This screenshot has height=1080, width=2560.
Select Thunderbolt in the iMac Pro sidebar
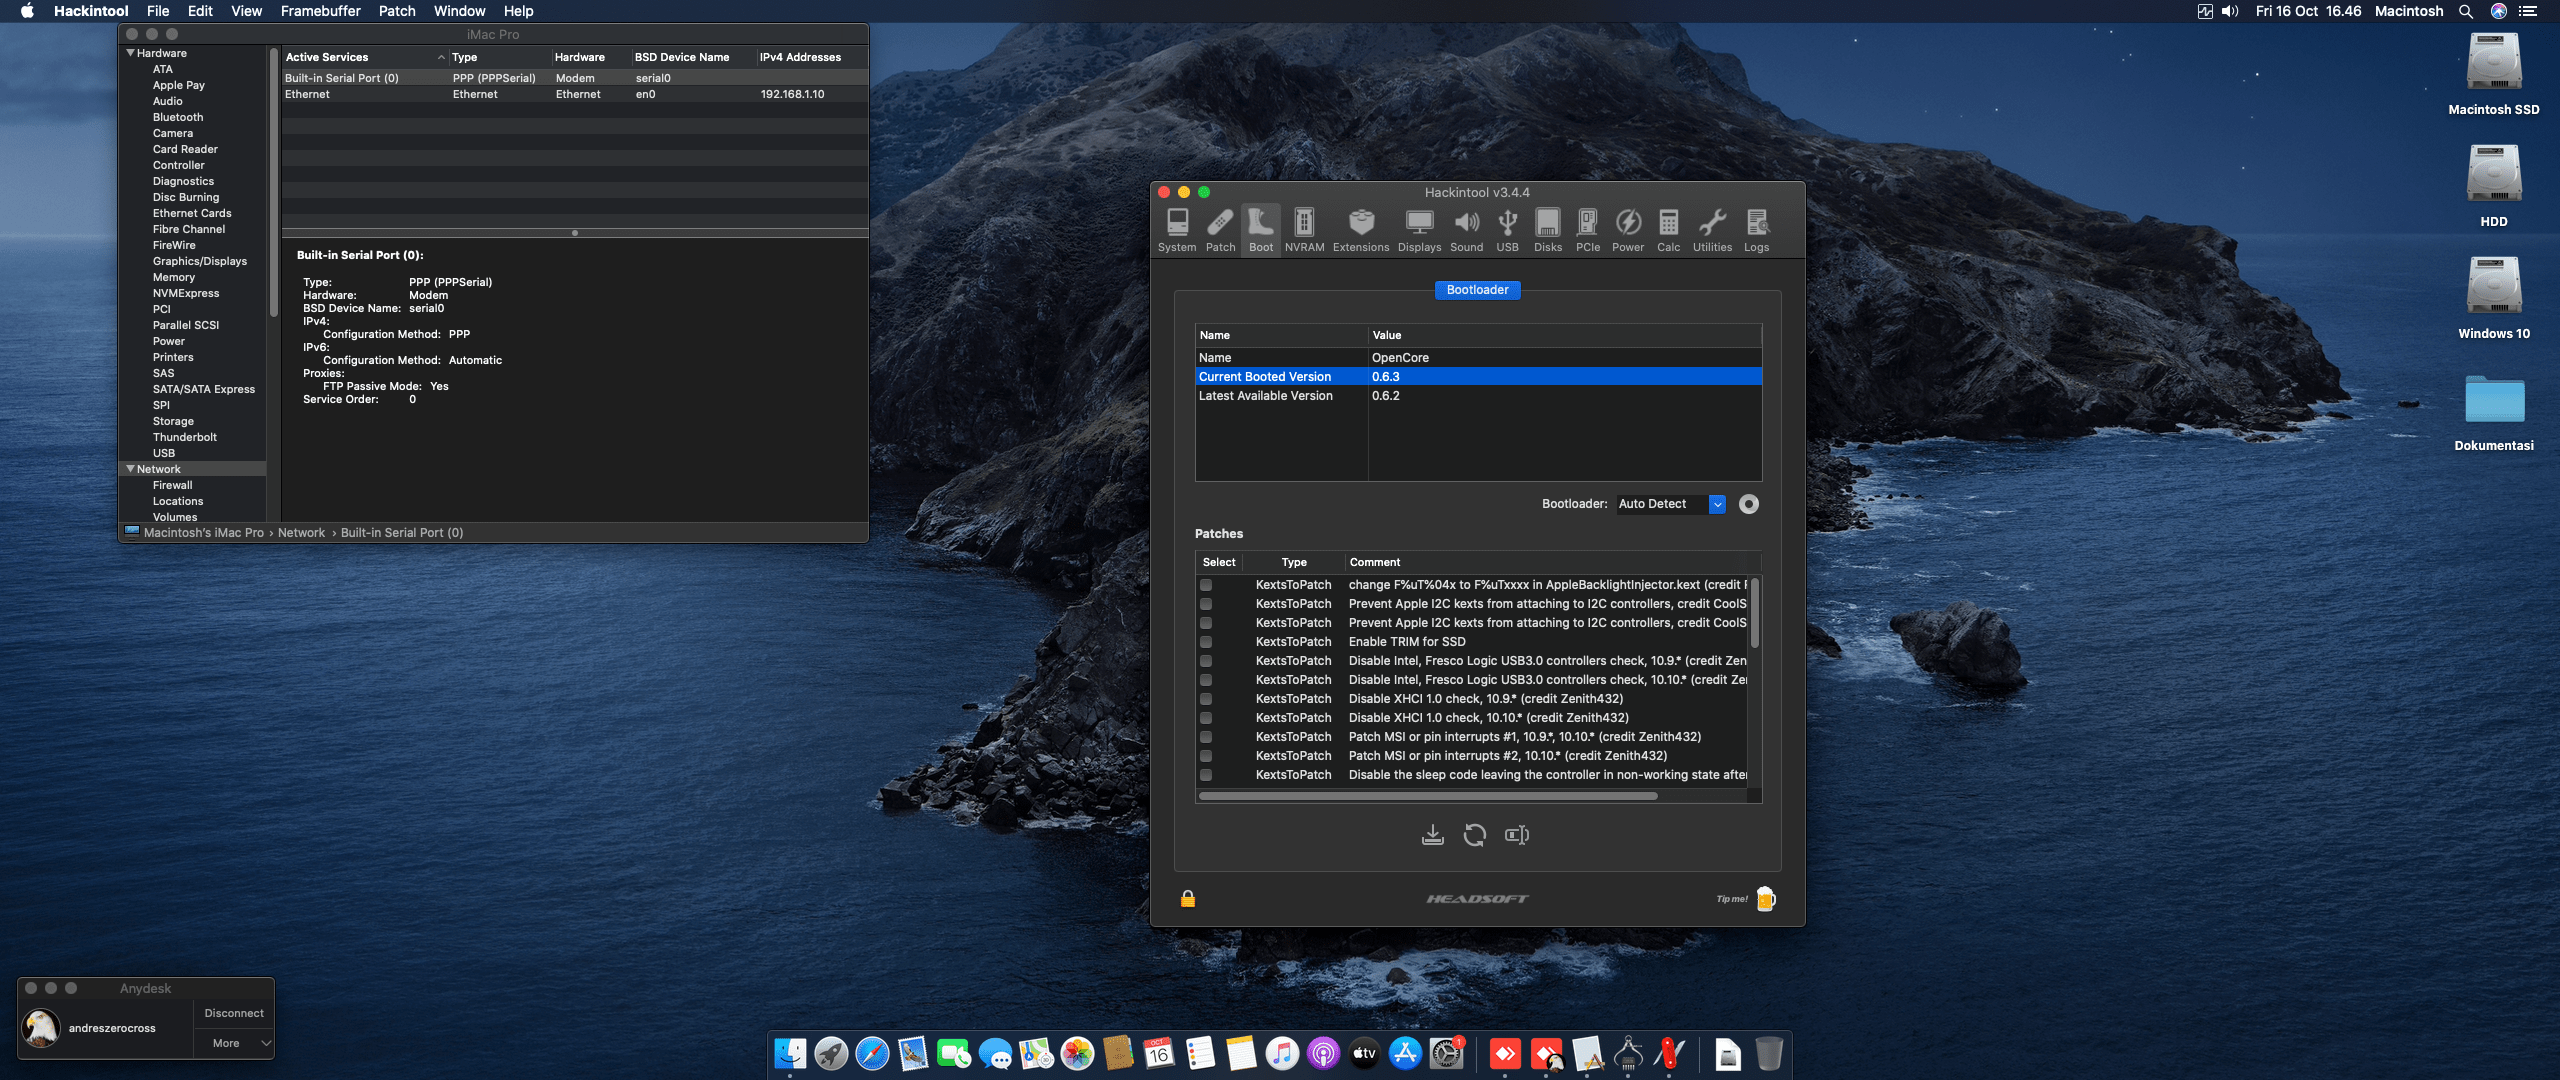pyautogui.click(x=185, y=437)
